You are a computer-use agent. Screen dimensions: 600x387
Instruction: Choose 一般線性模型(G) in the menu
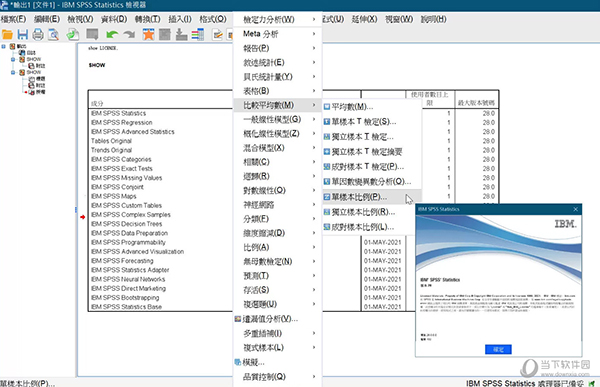click(277, 119)
